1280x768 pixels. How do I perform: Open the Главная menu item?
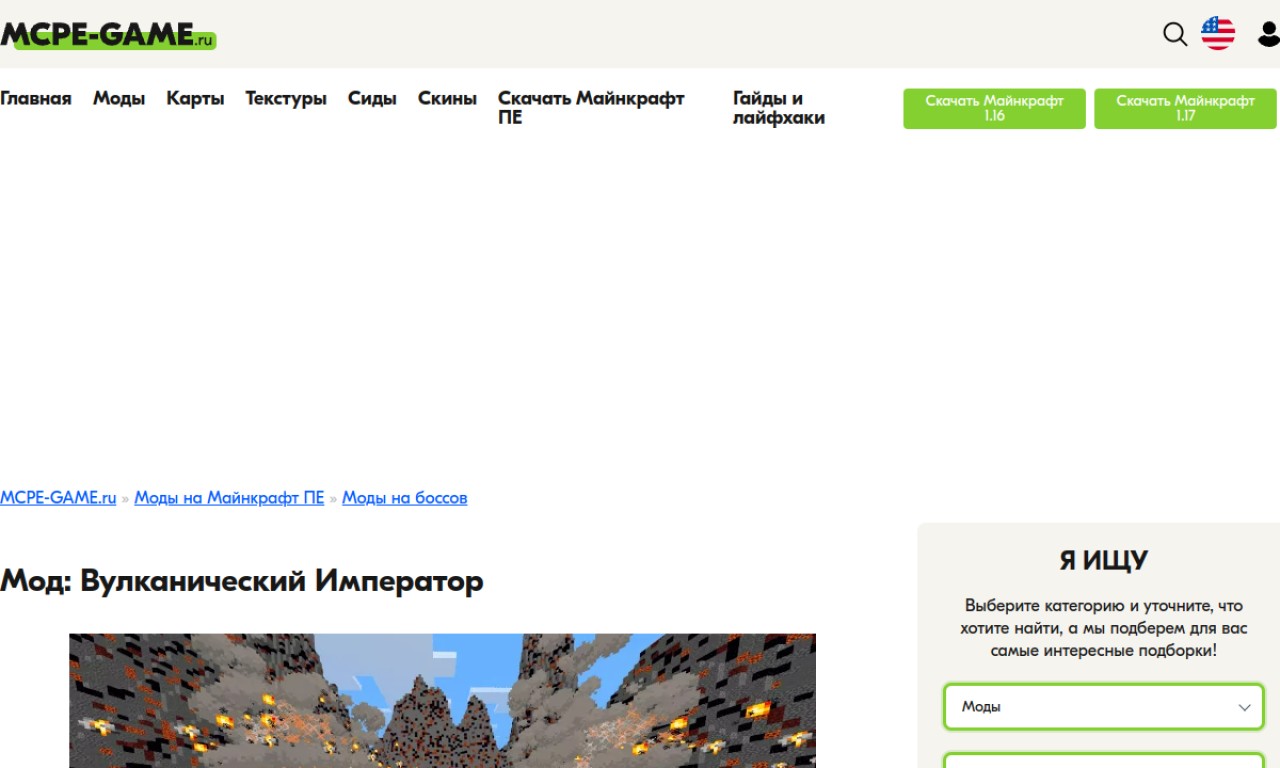coord(36,98)
